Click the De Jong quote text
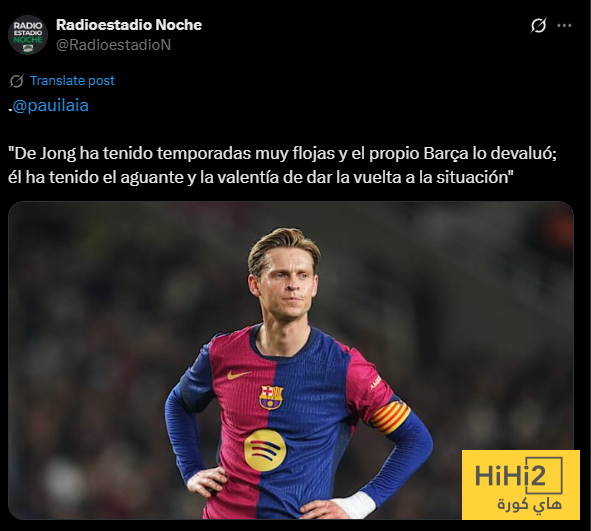Viewport: 591px width, 531px height. coord(282,165)
